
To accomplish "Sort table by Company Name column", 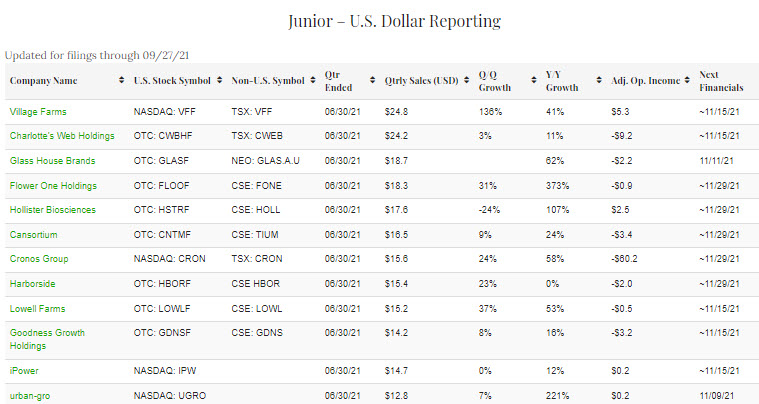I will click(x=45, y=81).
